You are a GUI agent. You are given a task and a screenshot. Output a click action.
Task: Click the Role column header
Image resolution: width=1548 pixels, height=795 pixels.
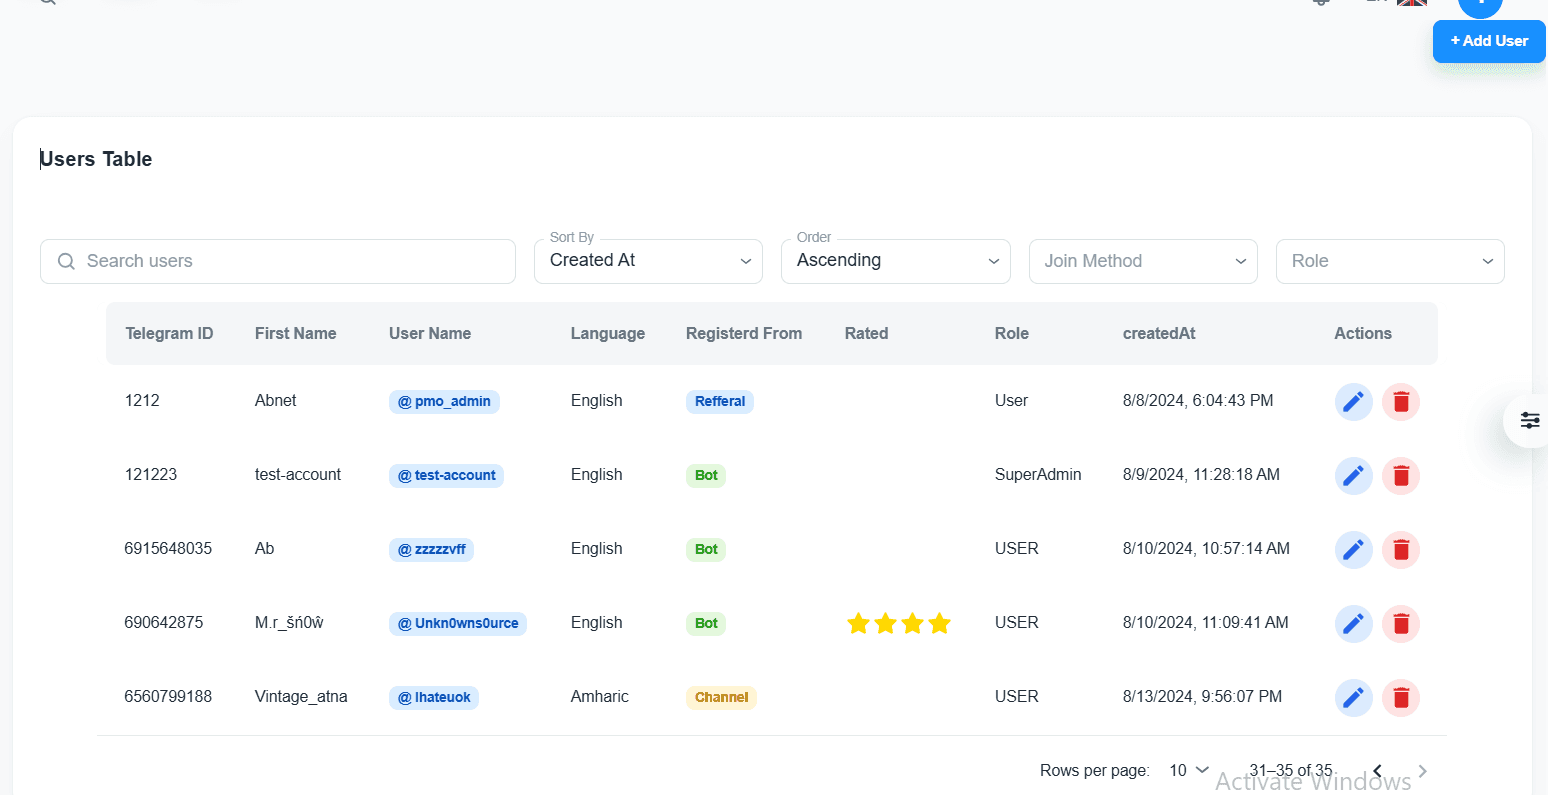[x=1012, y=334]
